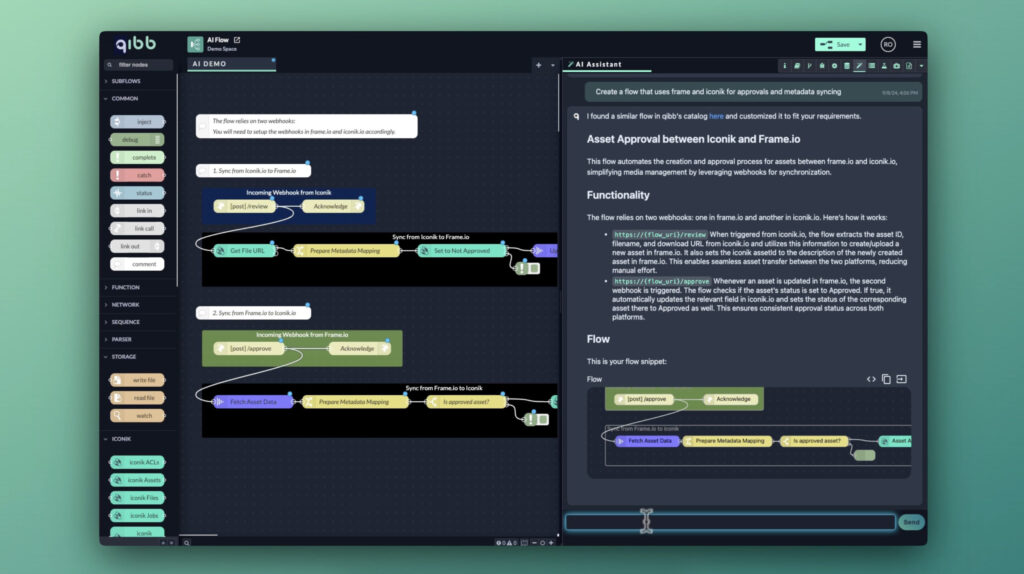Expand the FUNCTION palette category
Image resolution: width=1024 pixels, height=574 pixels.
[x=126, y=287]
